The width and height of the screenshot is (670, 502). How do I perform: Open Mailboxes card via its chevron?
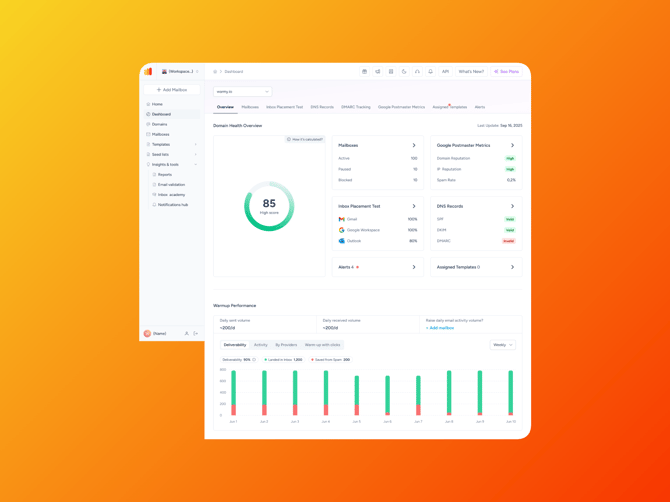click(x=414, y=145)
